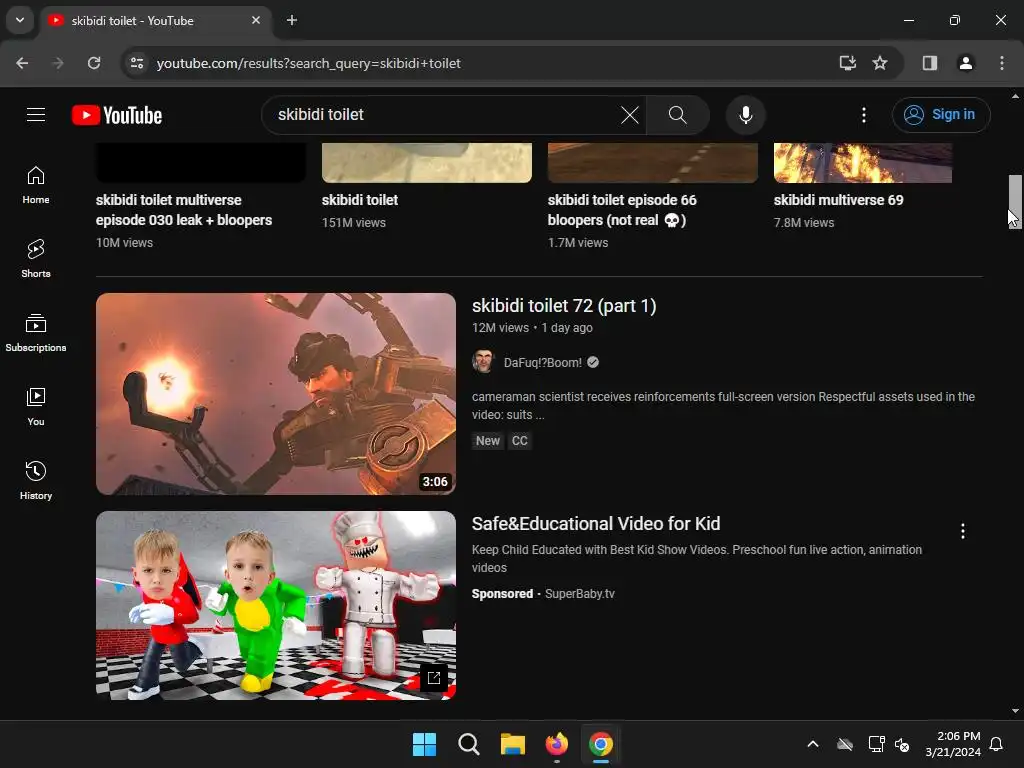Start voice search with microphone

(x=745, y=115)
